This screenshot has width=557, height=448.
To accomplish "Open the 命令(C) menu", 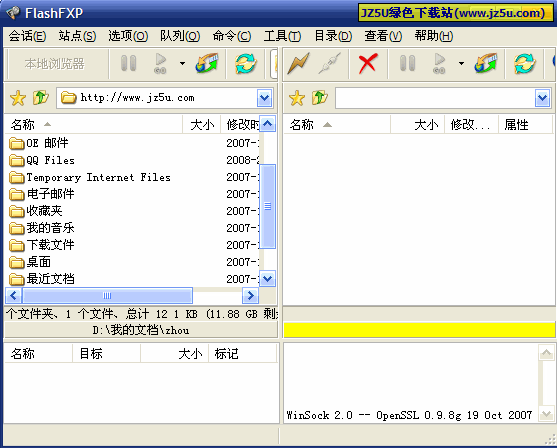I will coord(232,36).
